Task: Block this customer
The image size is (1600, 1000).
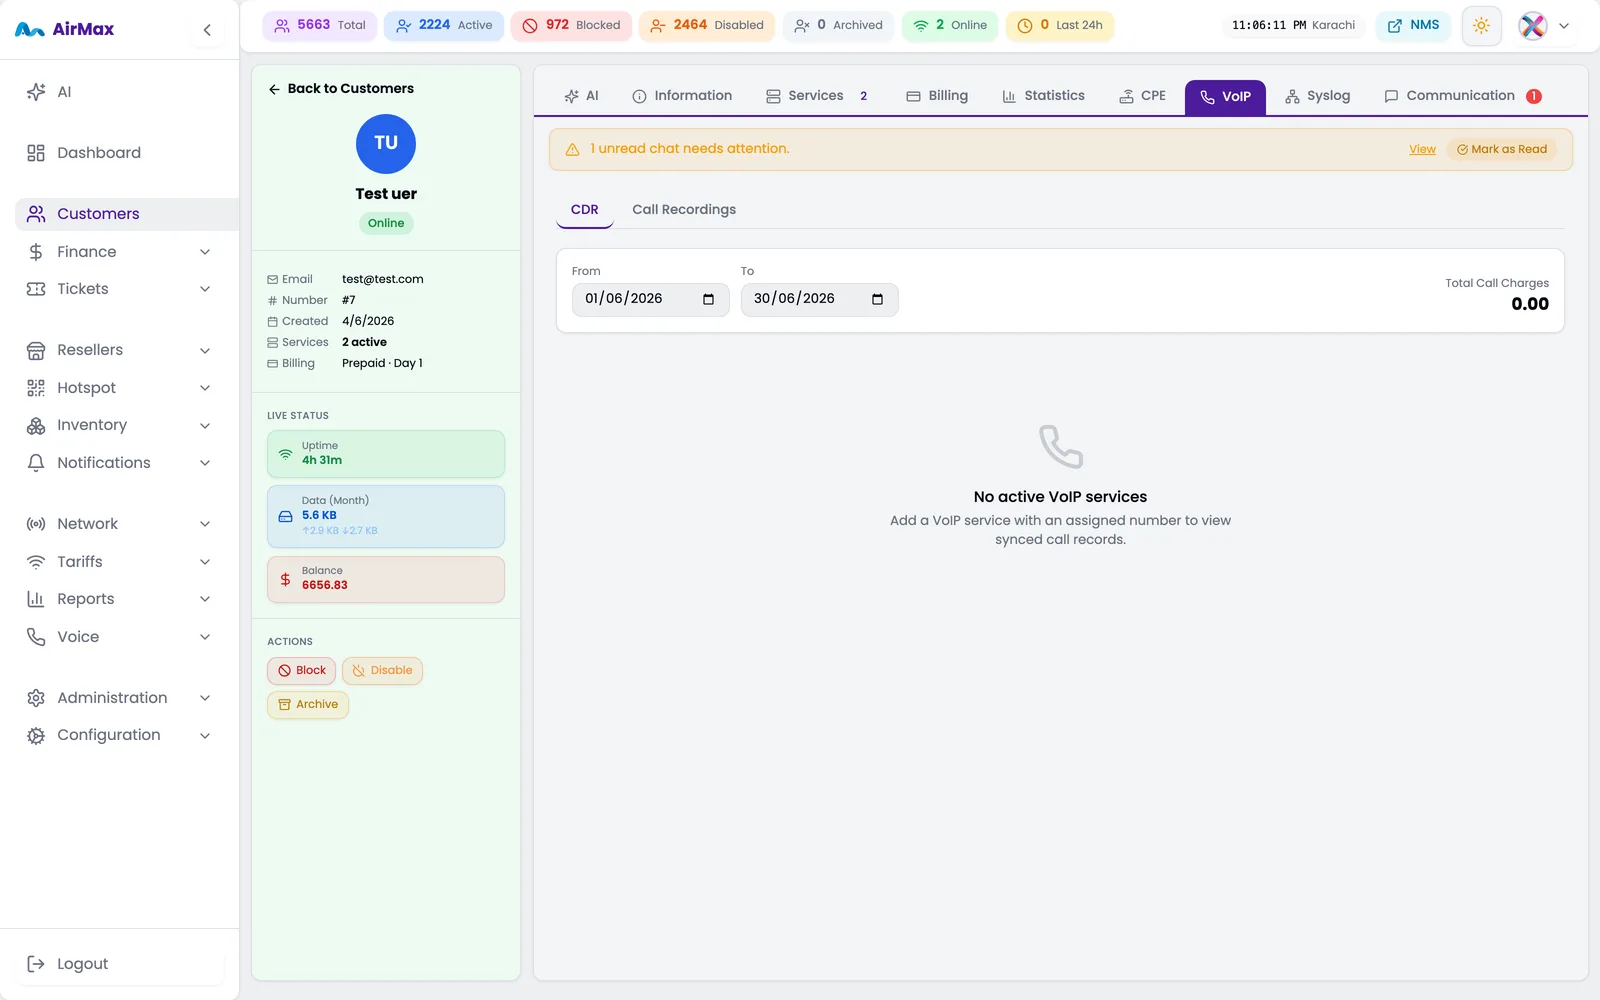Action: (x=301, y=671)
